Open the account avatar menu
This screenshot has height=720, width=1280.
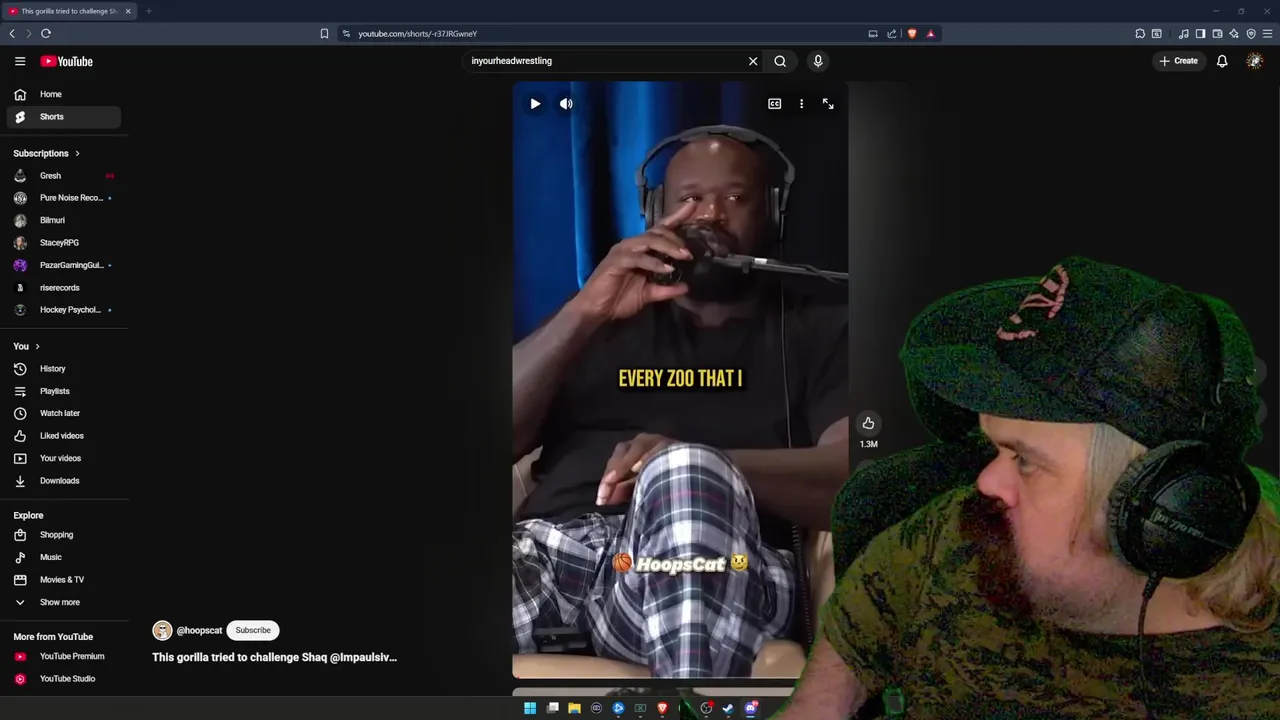coord(1255,61)
